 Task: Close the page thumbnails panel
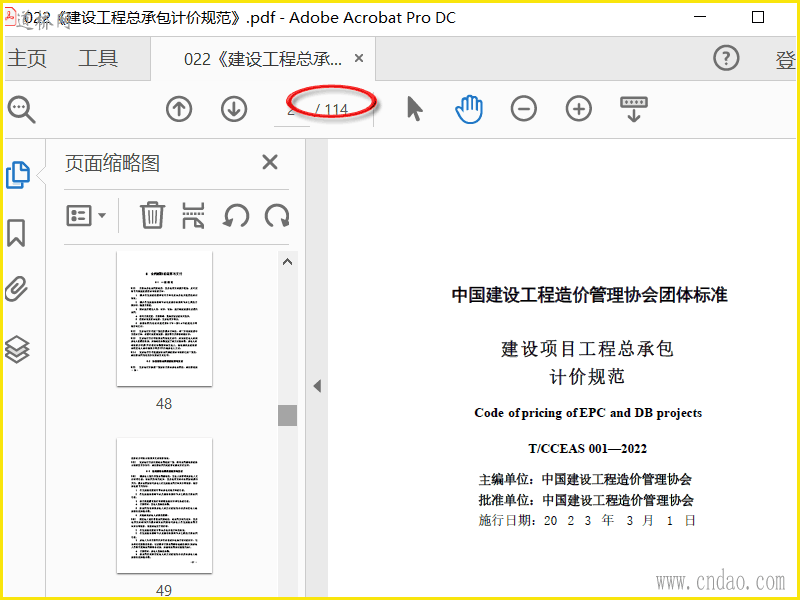click(x=270, y=163)
